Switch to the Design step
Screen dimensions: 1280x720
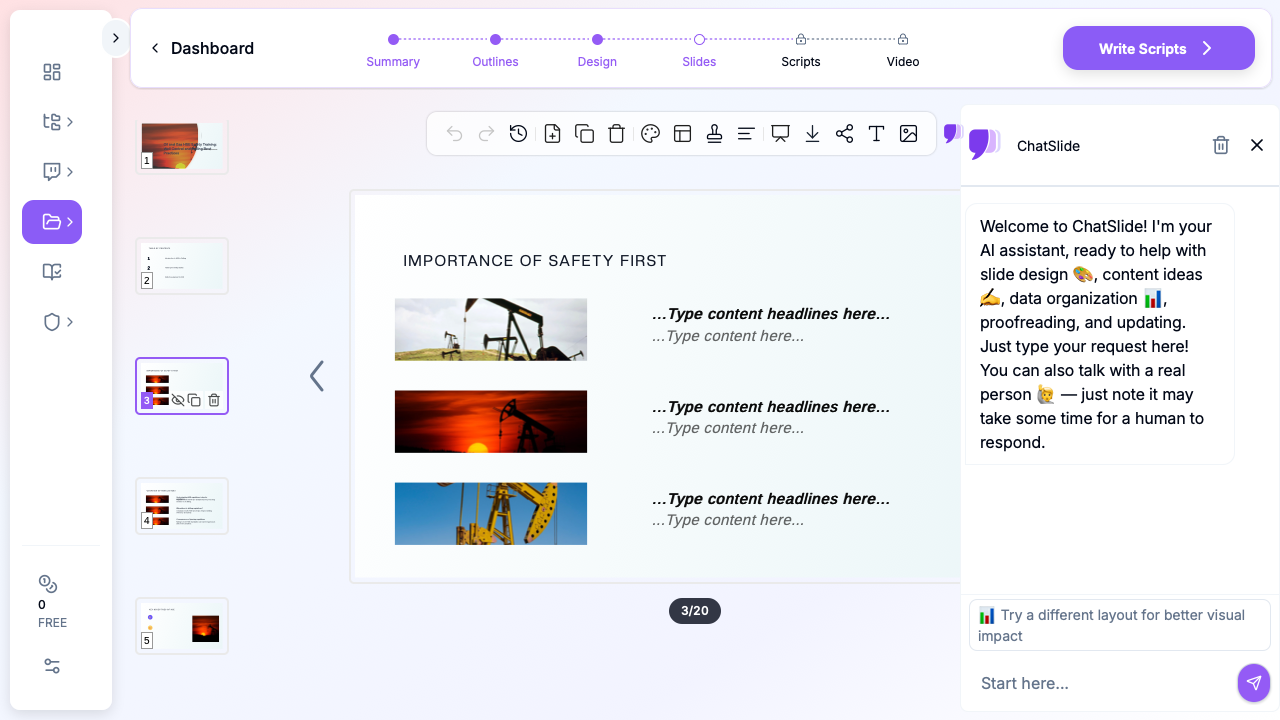pyautogui.click(x=597, y=49)
